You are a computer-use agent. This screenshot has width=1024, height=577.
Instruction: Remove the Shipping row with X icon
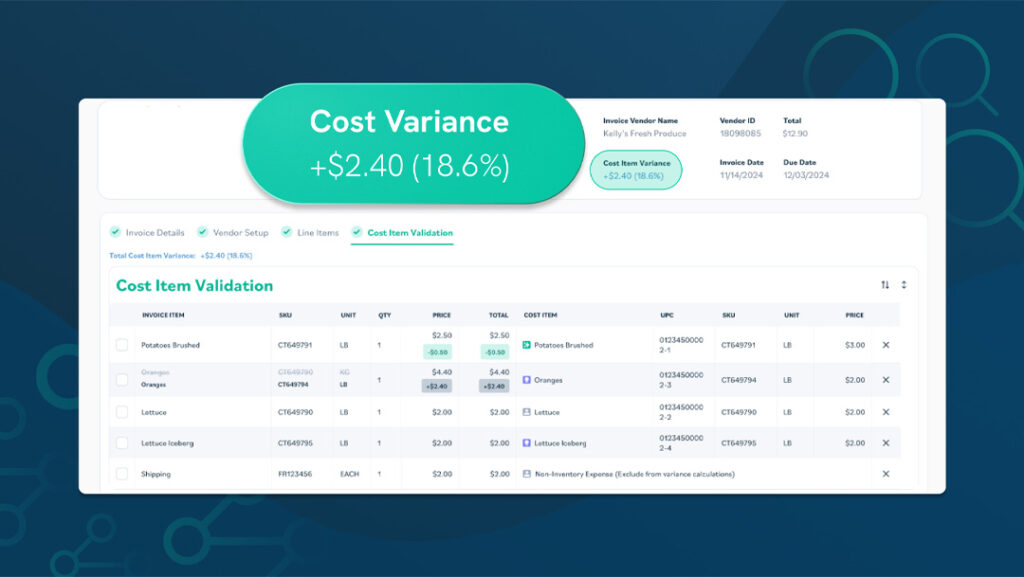[x=885, y=474]
